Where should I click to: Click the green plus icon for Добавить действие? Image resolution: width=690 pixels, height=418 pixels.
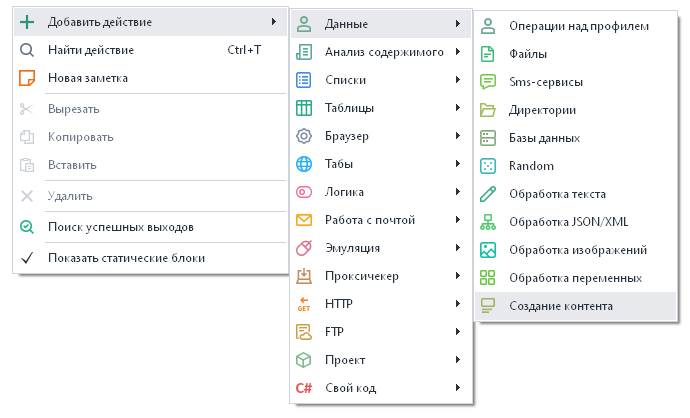coord(27,21)
